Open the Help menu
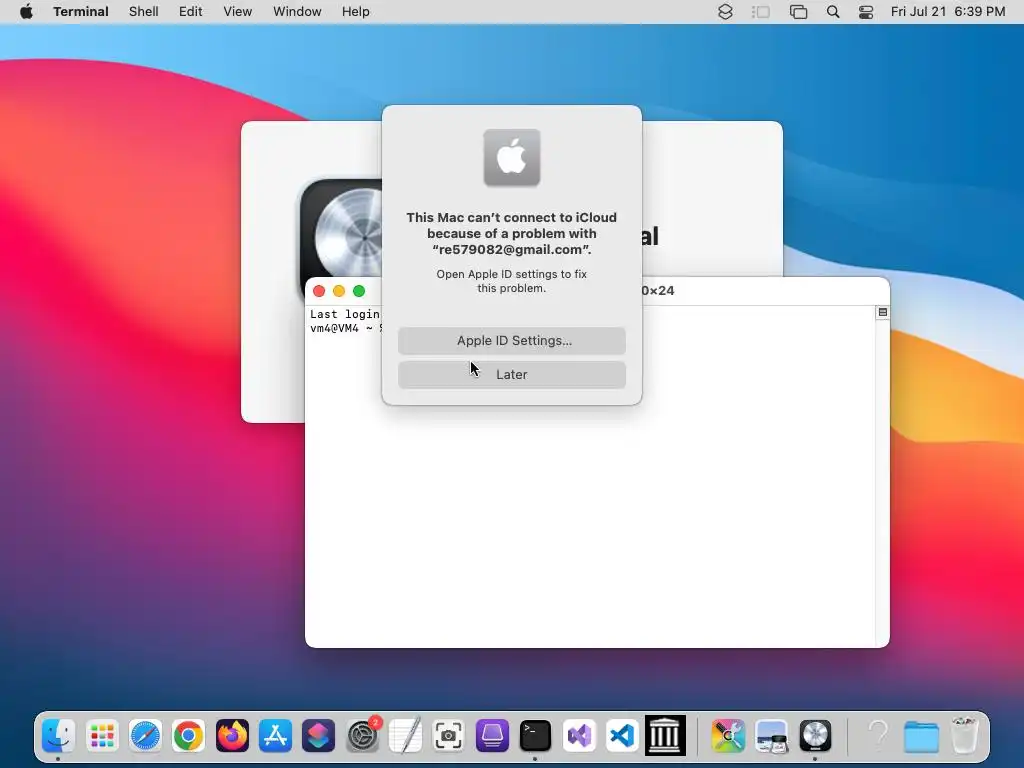This screenshot has width=1024, height=768. click(x=356, y=12)
